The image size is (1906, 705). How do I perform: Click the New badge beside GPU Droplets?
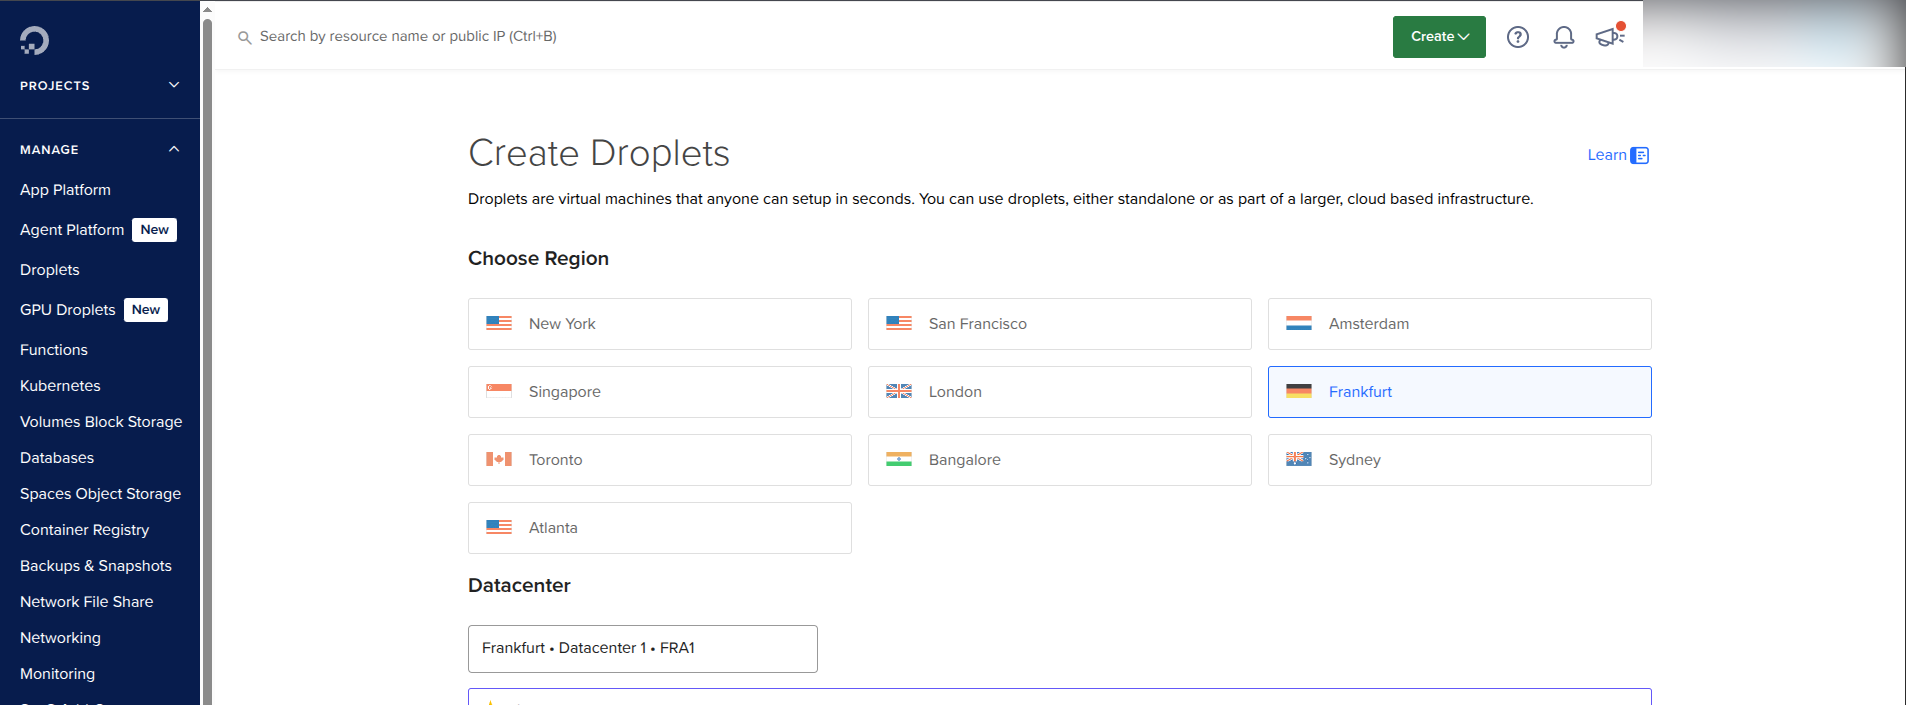pyautogui.click(x=146, y=310)
